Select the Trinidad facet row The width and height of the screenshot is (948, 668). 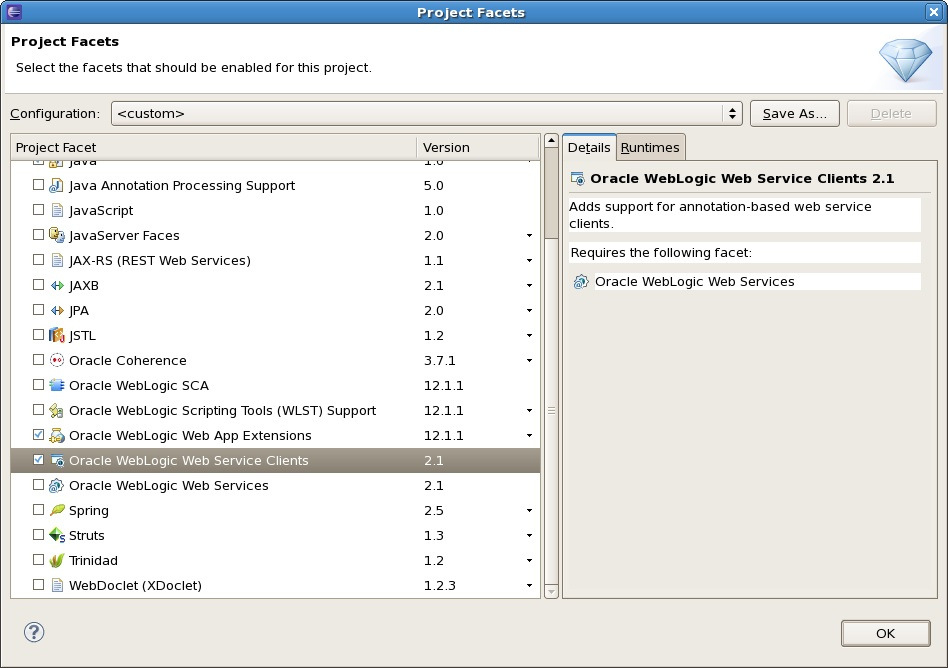(x=275, y=560)
